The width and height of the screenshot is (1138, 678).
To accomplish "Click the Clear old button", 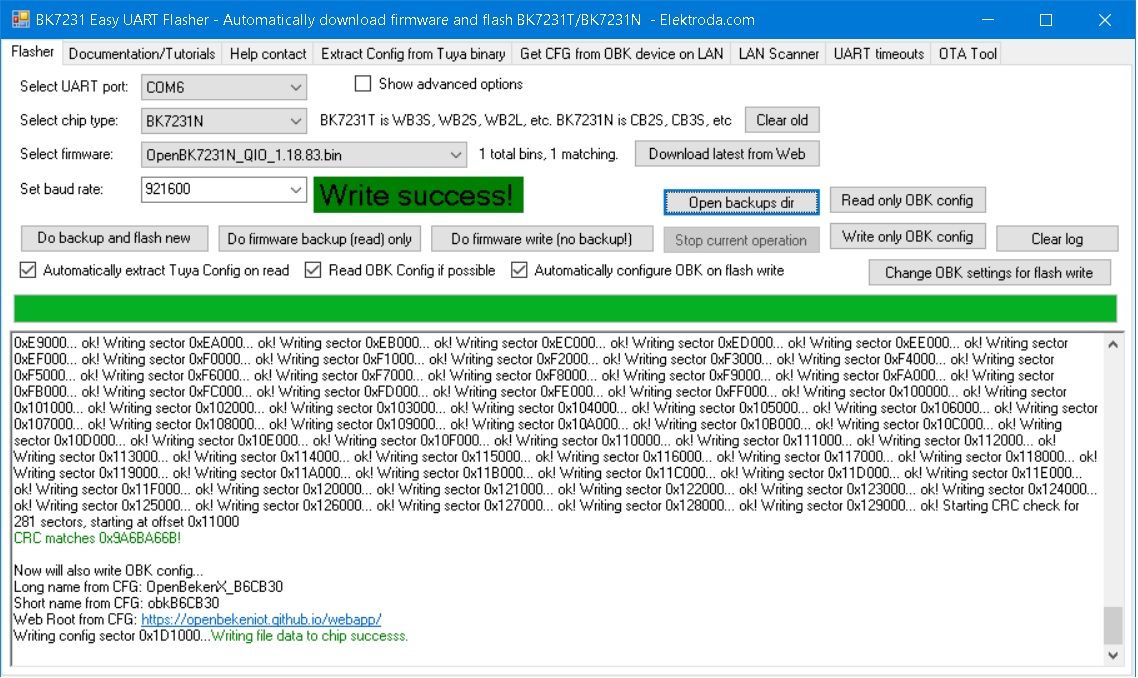I will pos(782,120).
